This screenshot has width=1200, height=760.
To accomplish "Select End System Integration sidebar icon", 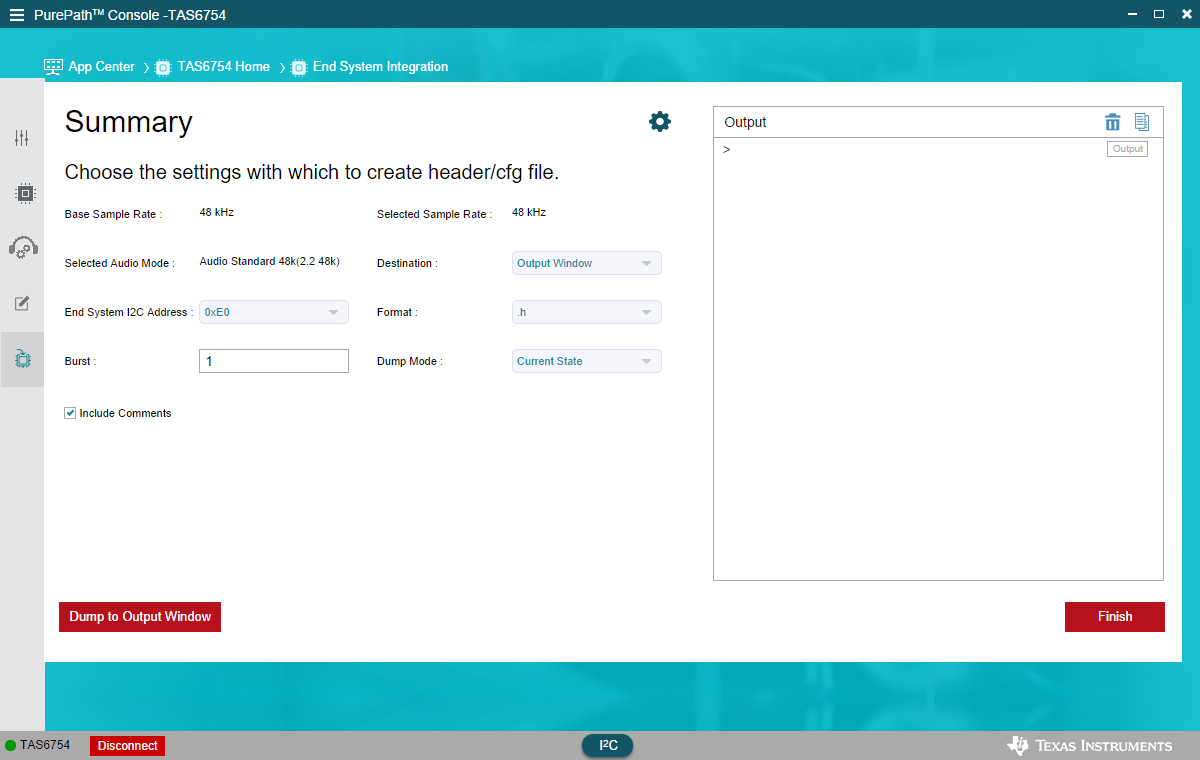I will [x=23, y=358].
